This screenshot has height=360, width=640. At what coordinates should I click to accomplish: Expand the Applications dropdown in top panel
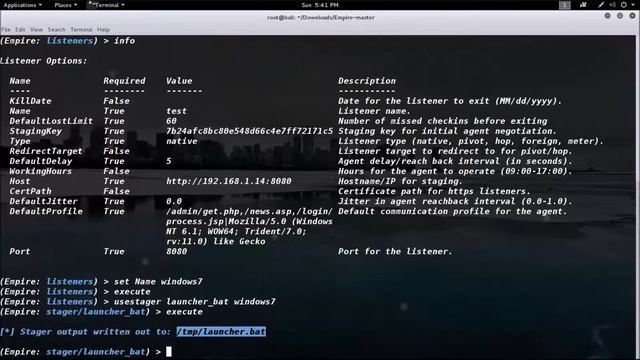22,5
